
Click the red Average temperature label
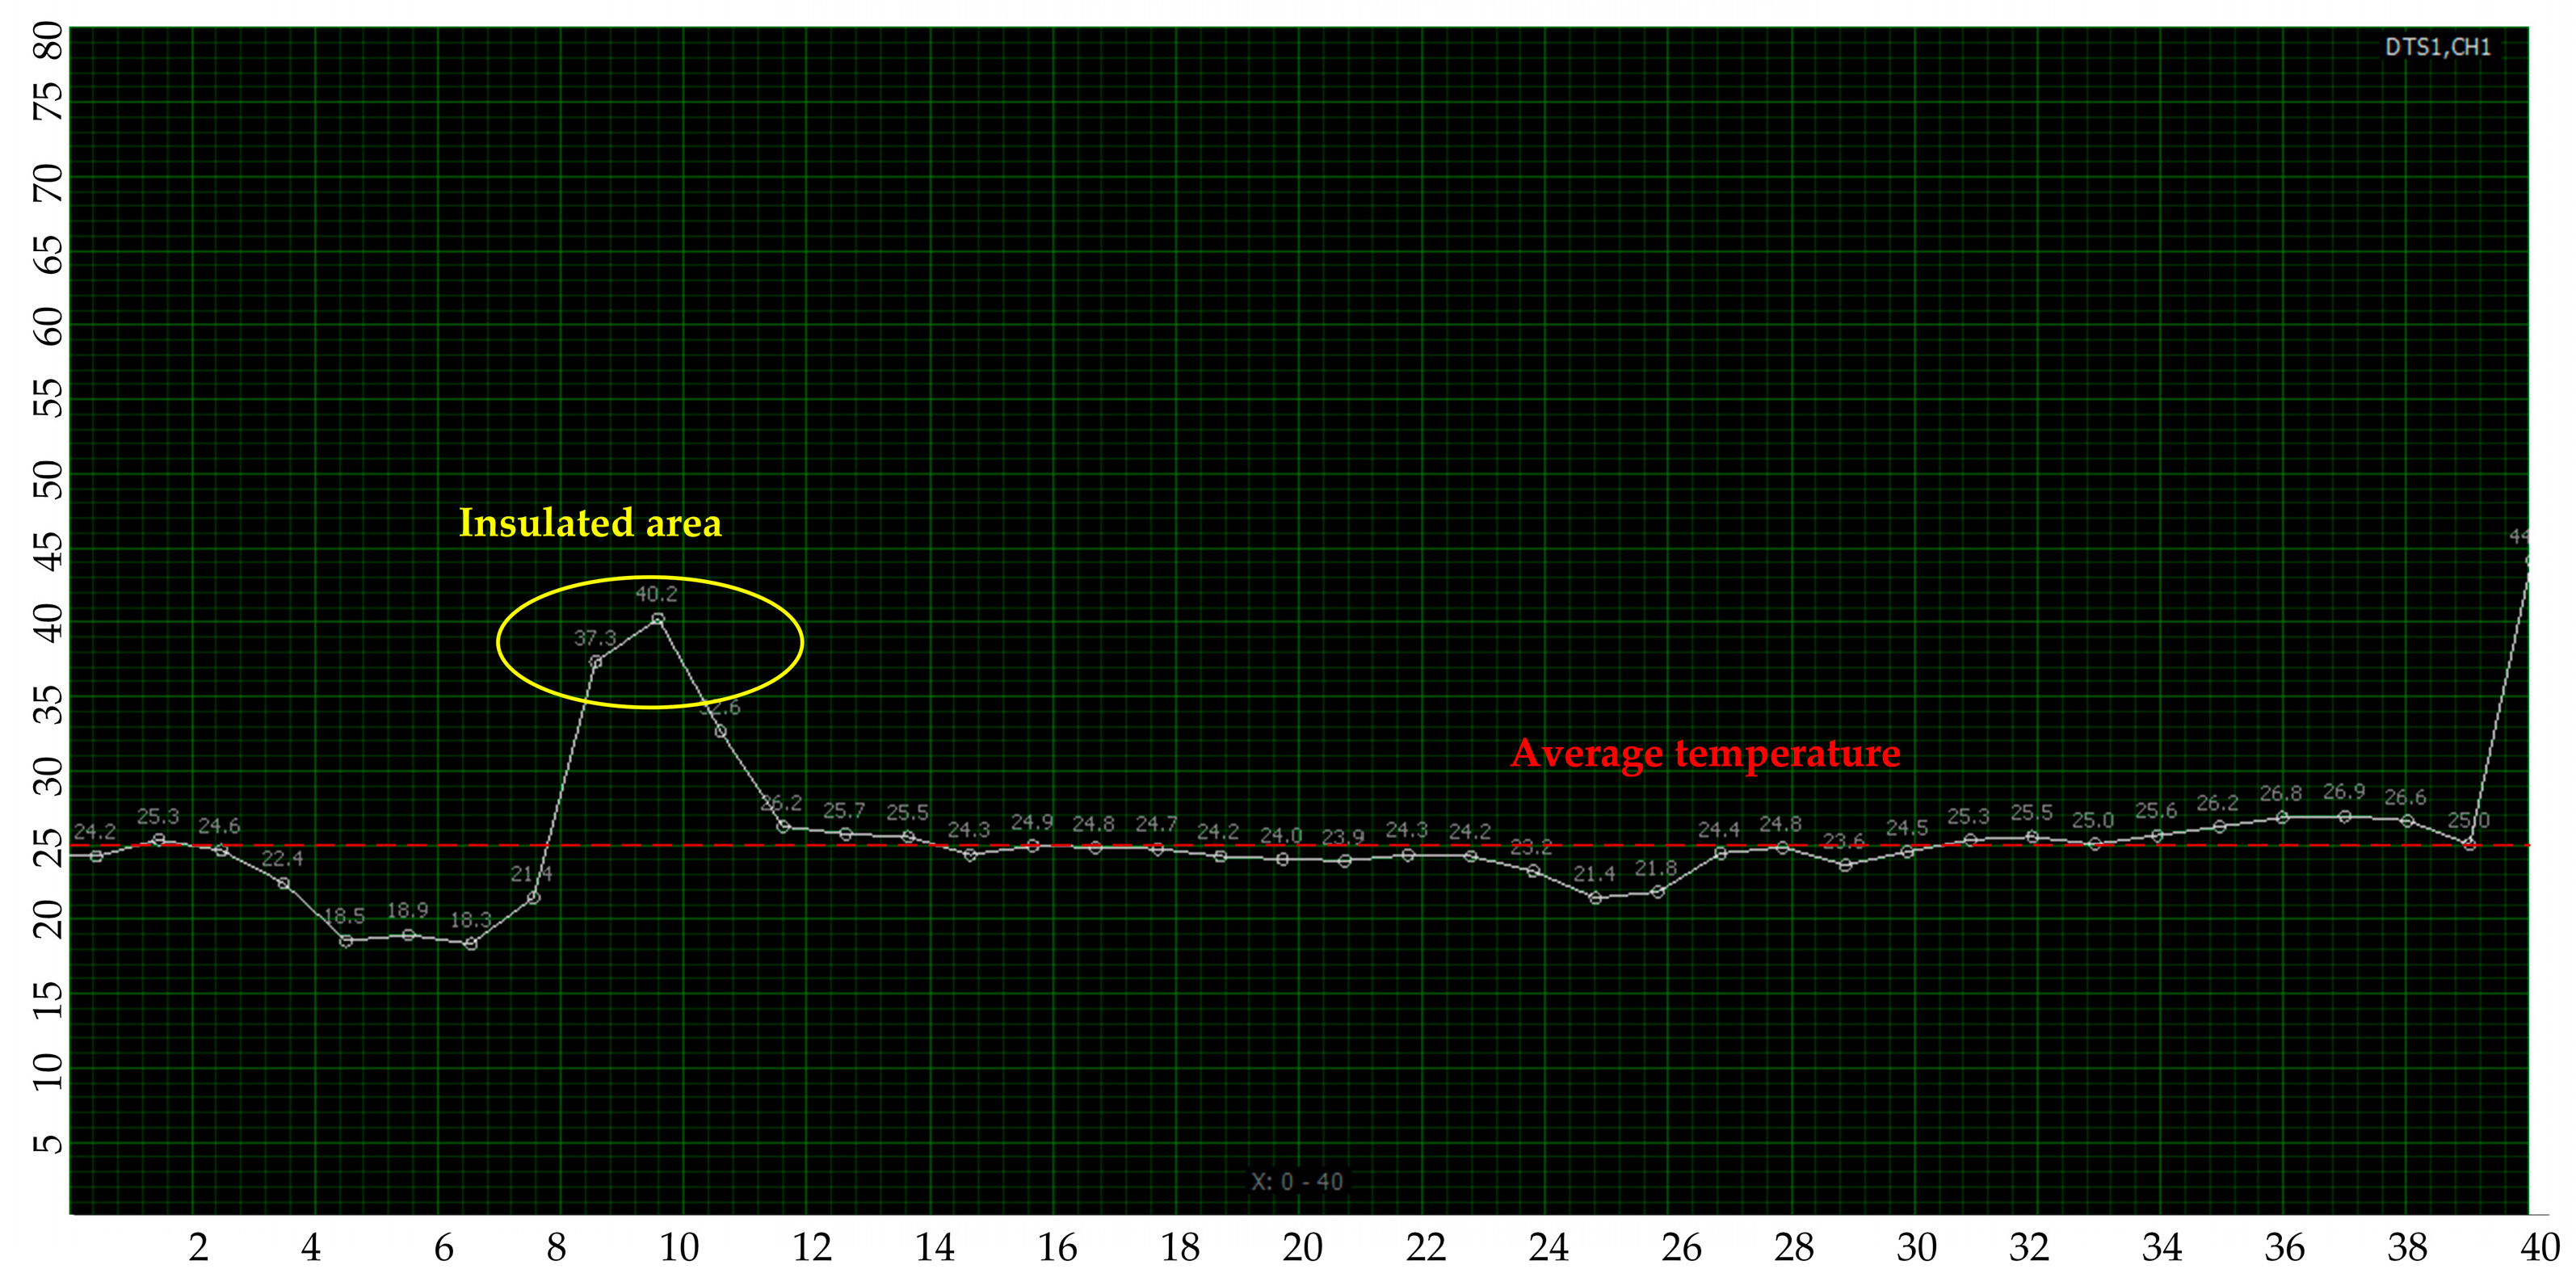tap(1705, 753)
